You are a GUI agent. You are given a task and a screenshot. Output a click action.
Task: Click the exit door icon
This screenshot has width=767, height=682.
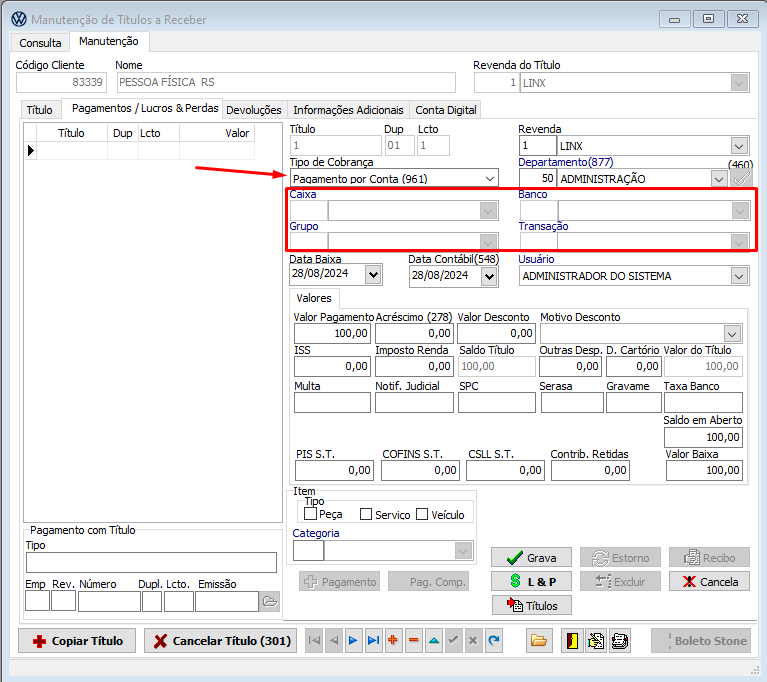(x=573, y=640)
